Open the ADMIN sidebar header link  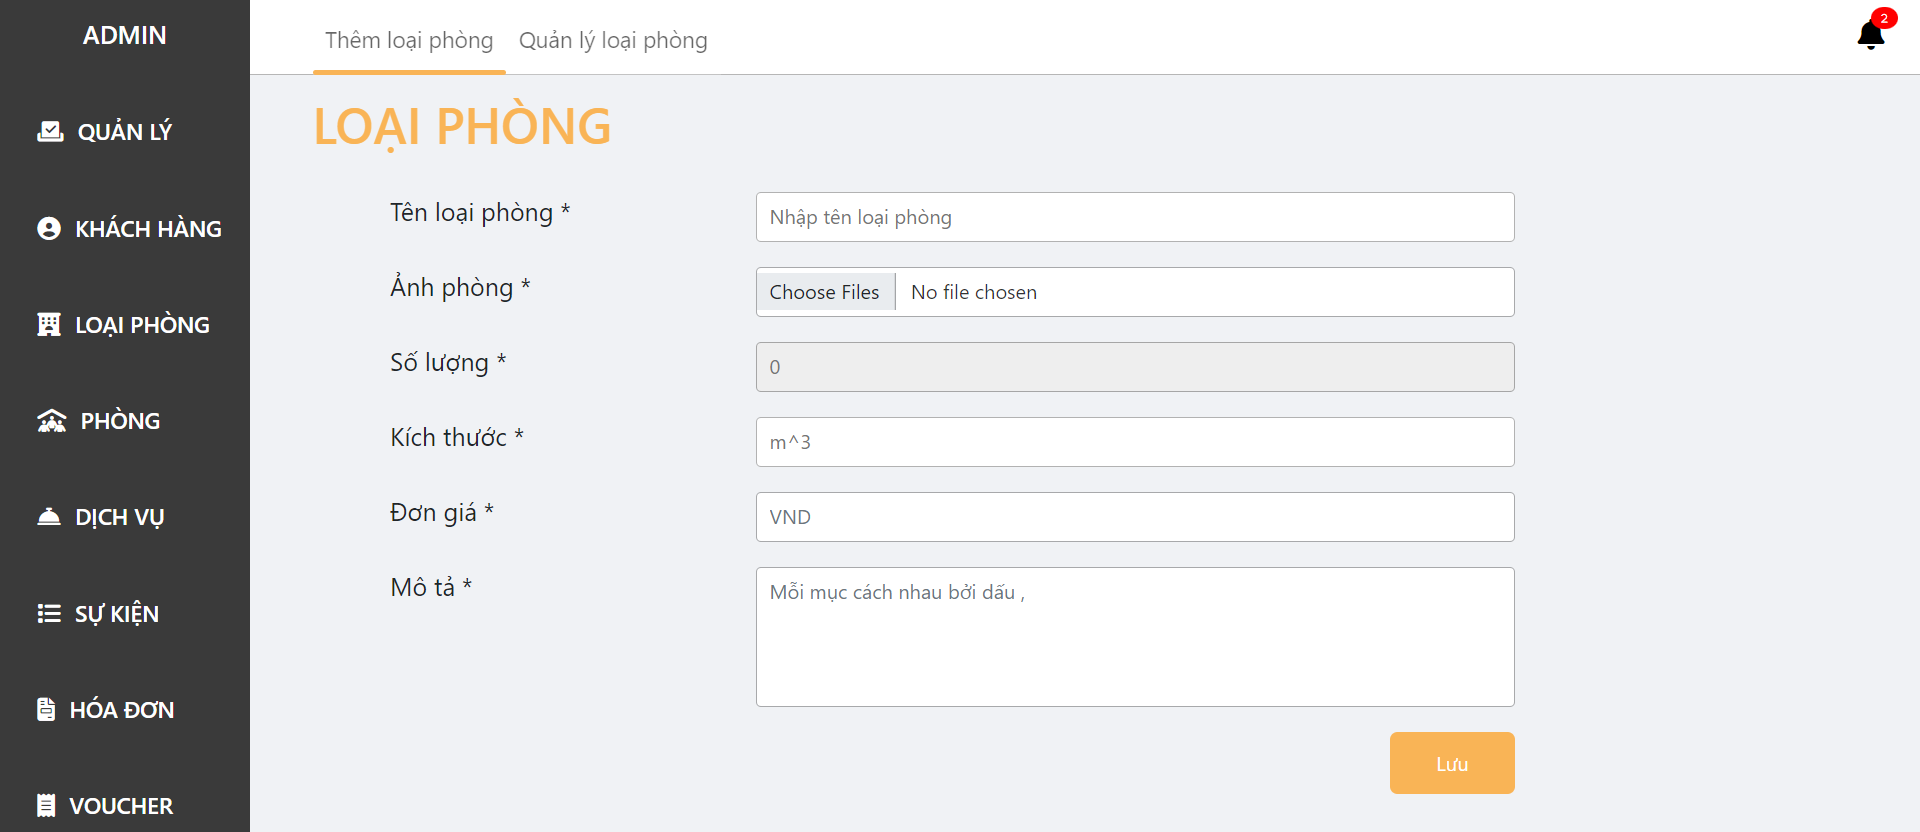click(x=125, y=35)
